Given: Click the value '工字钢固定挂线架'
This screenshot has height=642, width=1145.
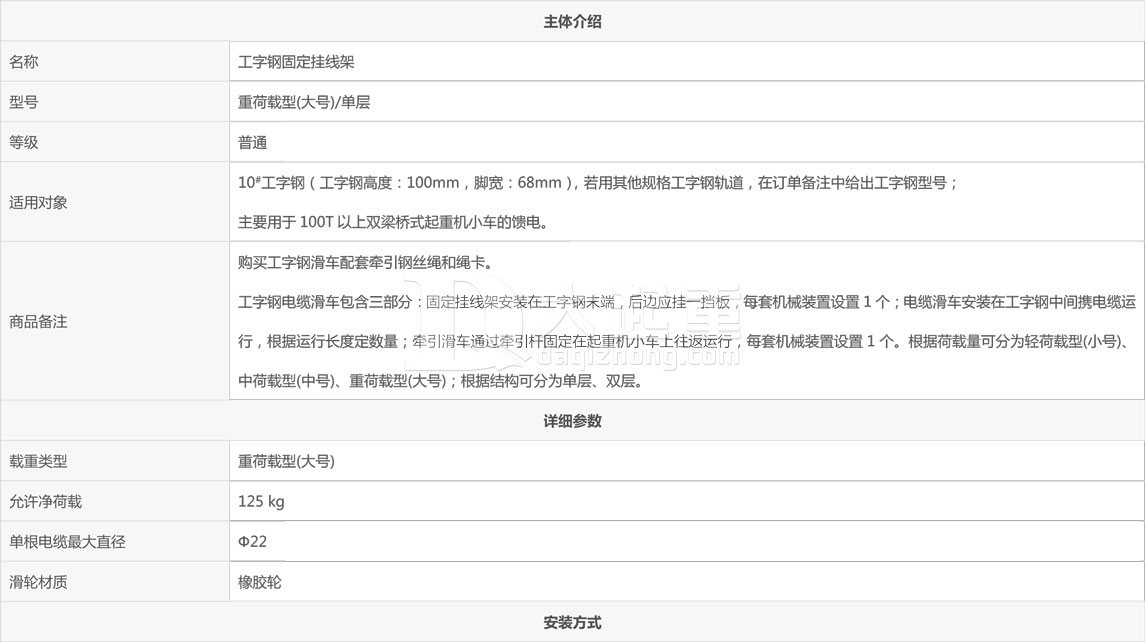Looking at the screenshot, I should 296,62.
